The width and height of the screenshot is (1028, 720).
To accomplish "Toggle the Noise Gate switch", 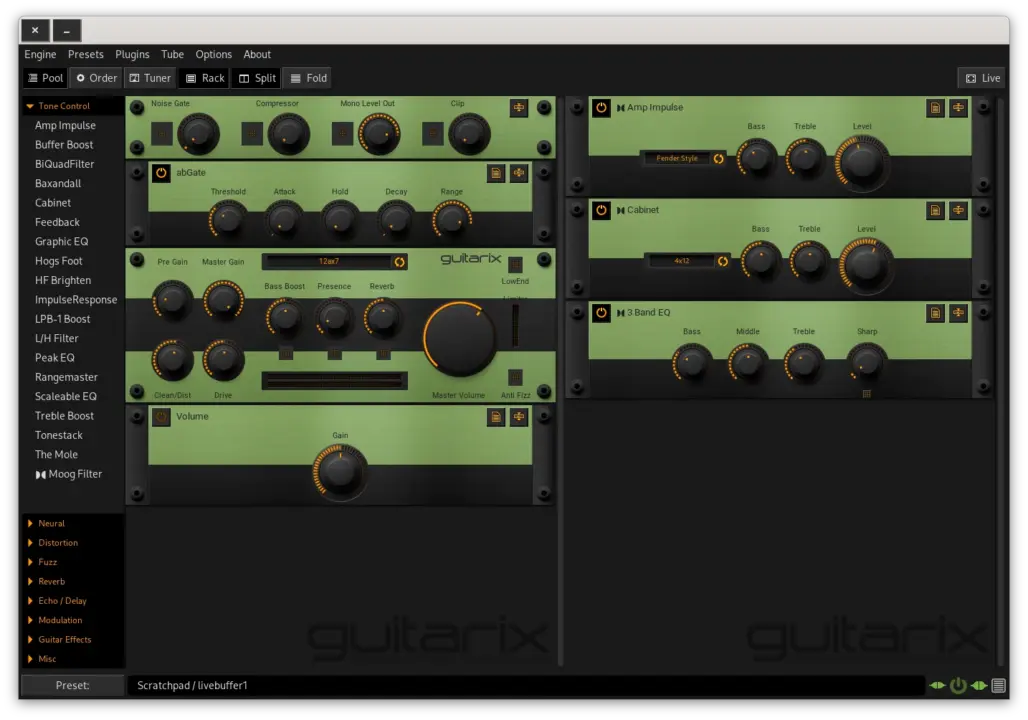I will click(162, 133).
